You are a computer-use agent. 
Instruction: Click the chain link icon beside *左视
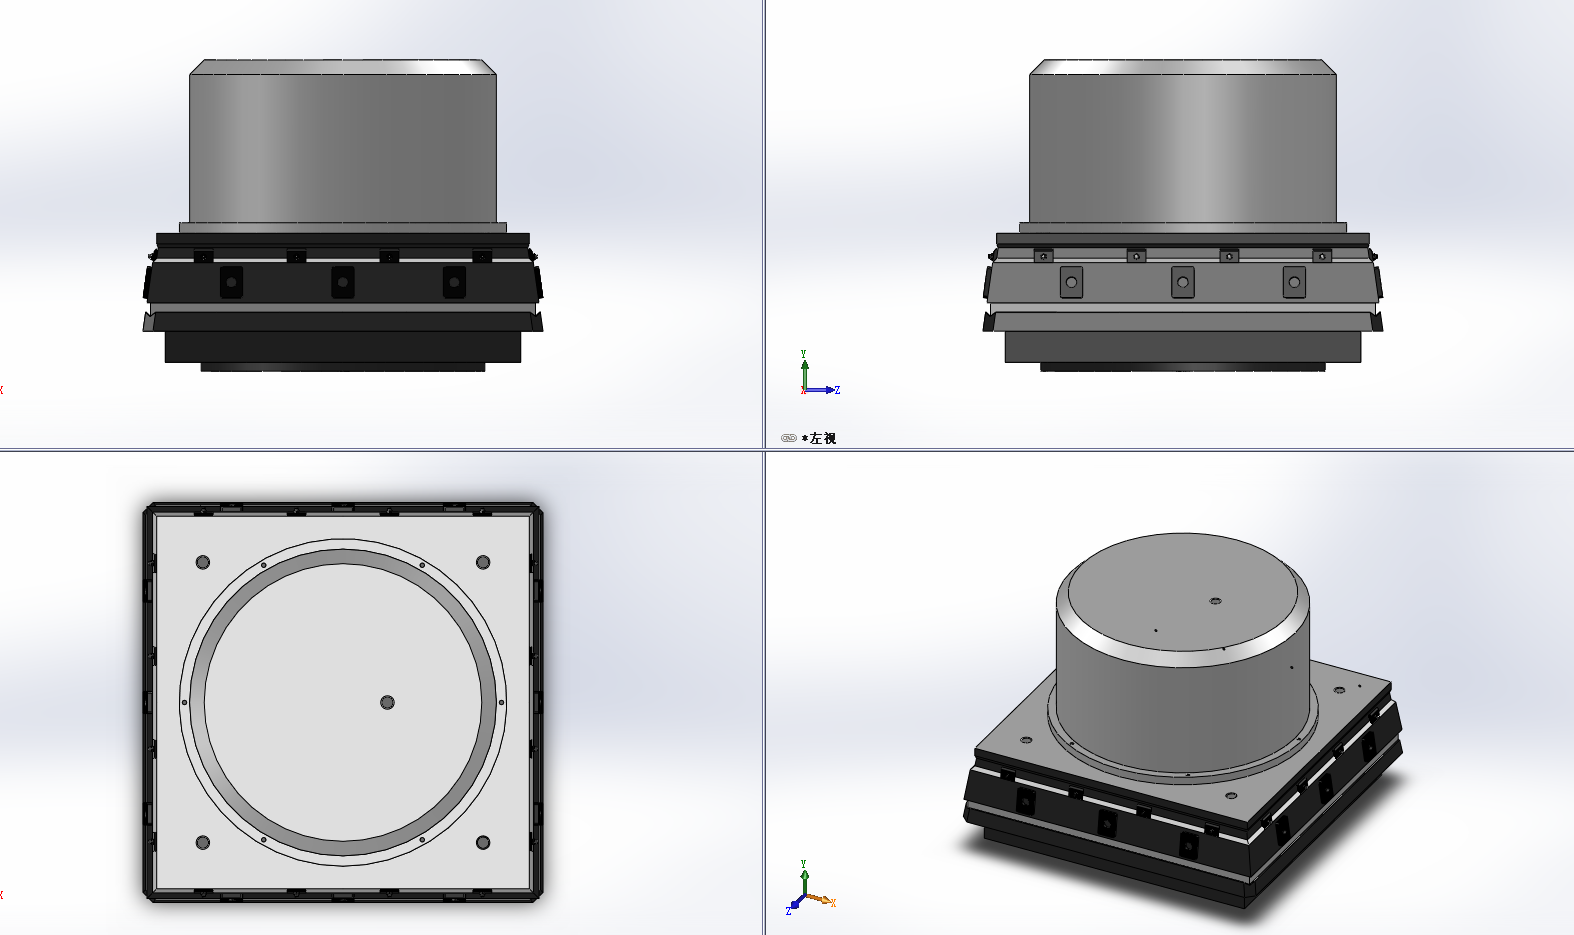click(x=788, y=438)
